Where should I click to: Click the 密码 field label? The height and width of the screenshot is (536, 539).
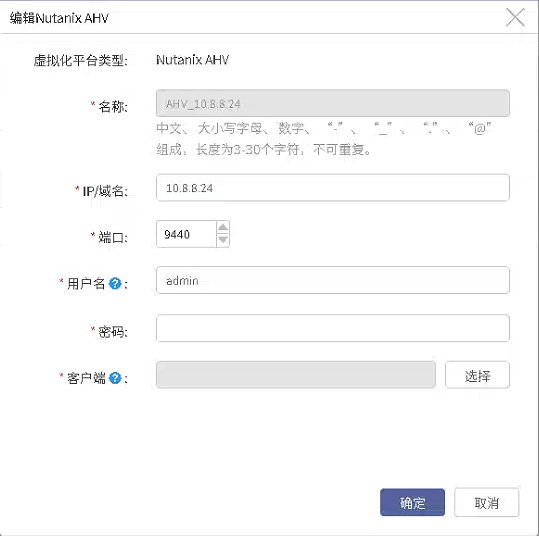(x=109, y=331)
